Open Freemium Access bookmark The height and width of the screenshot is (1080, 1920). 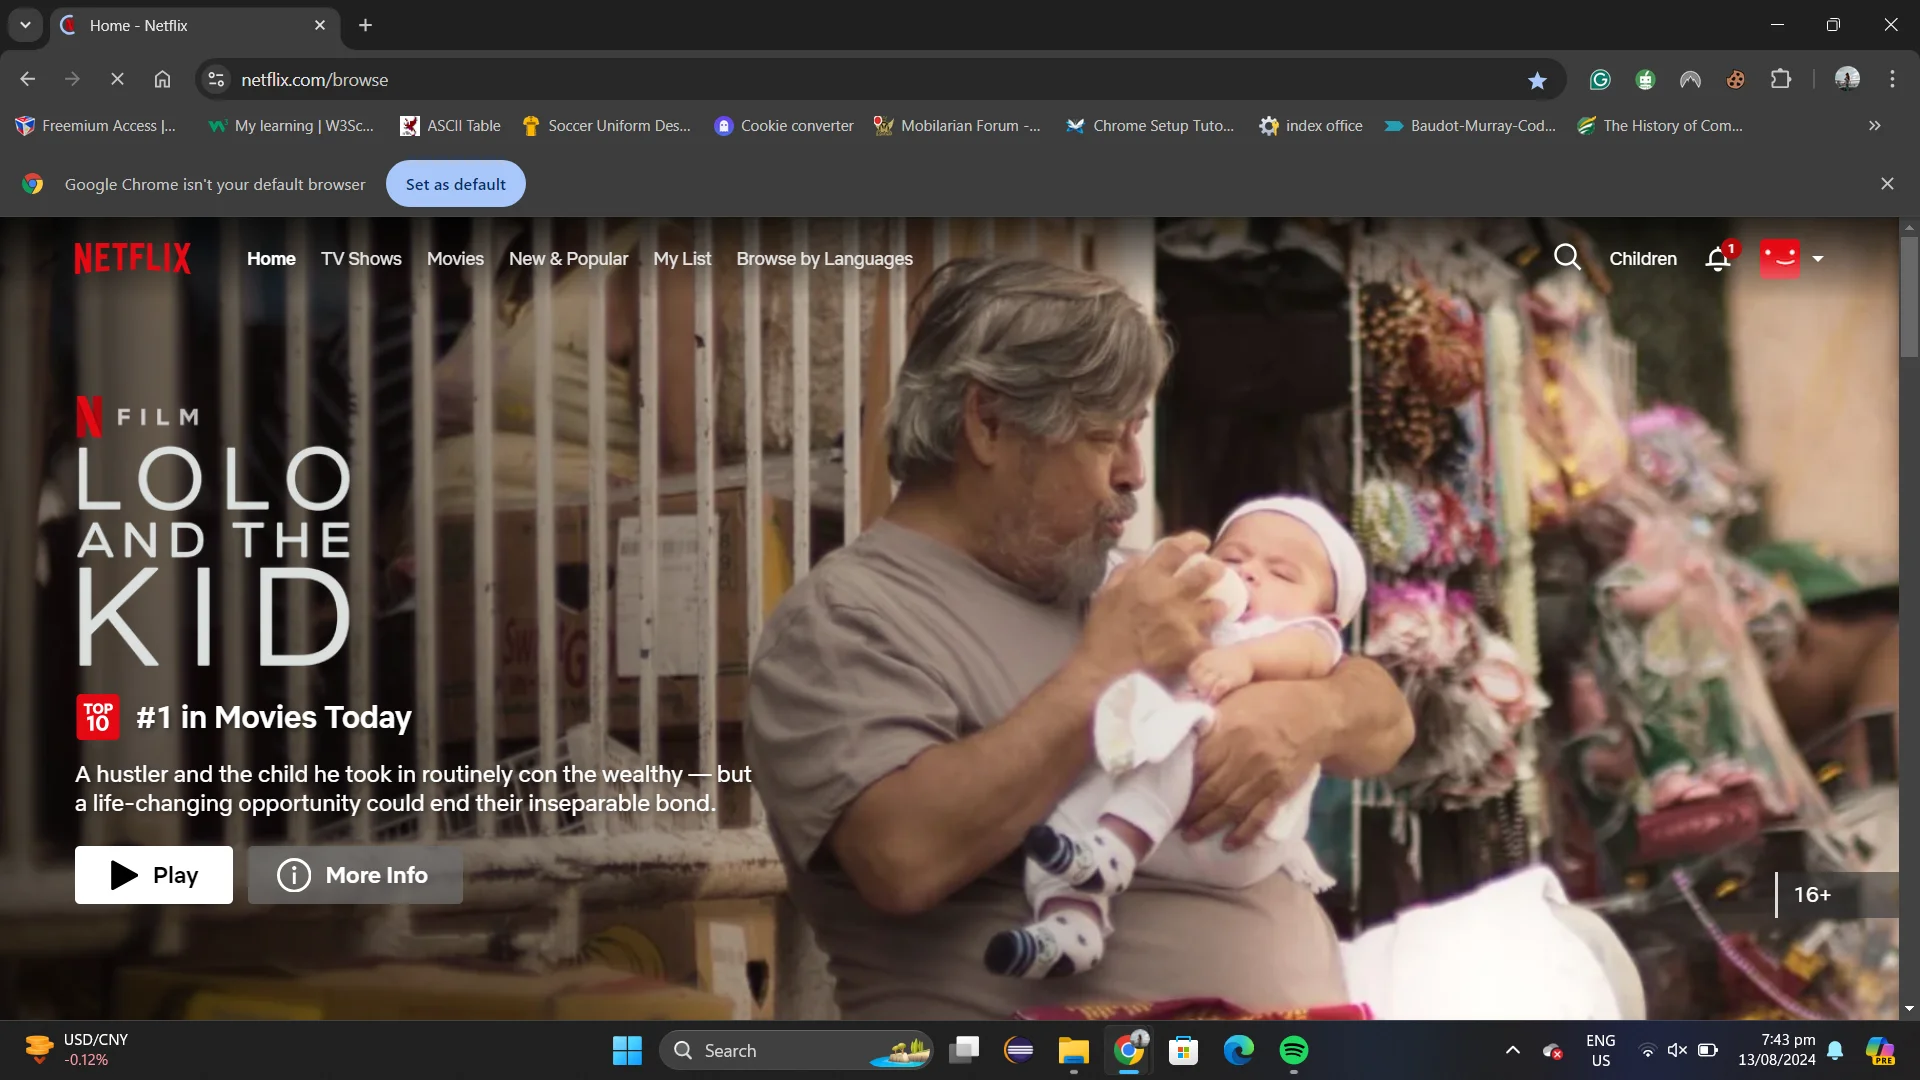[96, 126]
